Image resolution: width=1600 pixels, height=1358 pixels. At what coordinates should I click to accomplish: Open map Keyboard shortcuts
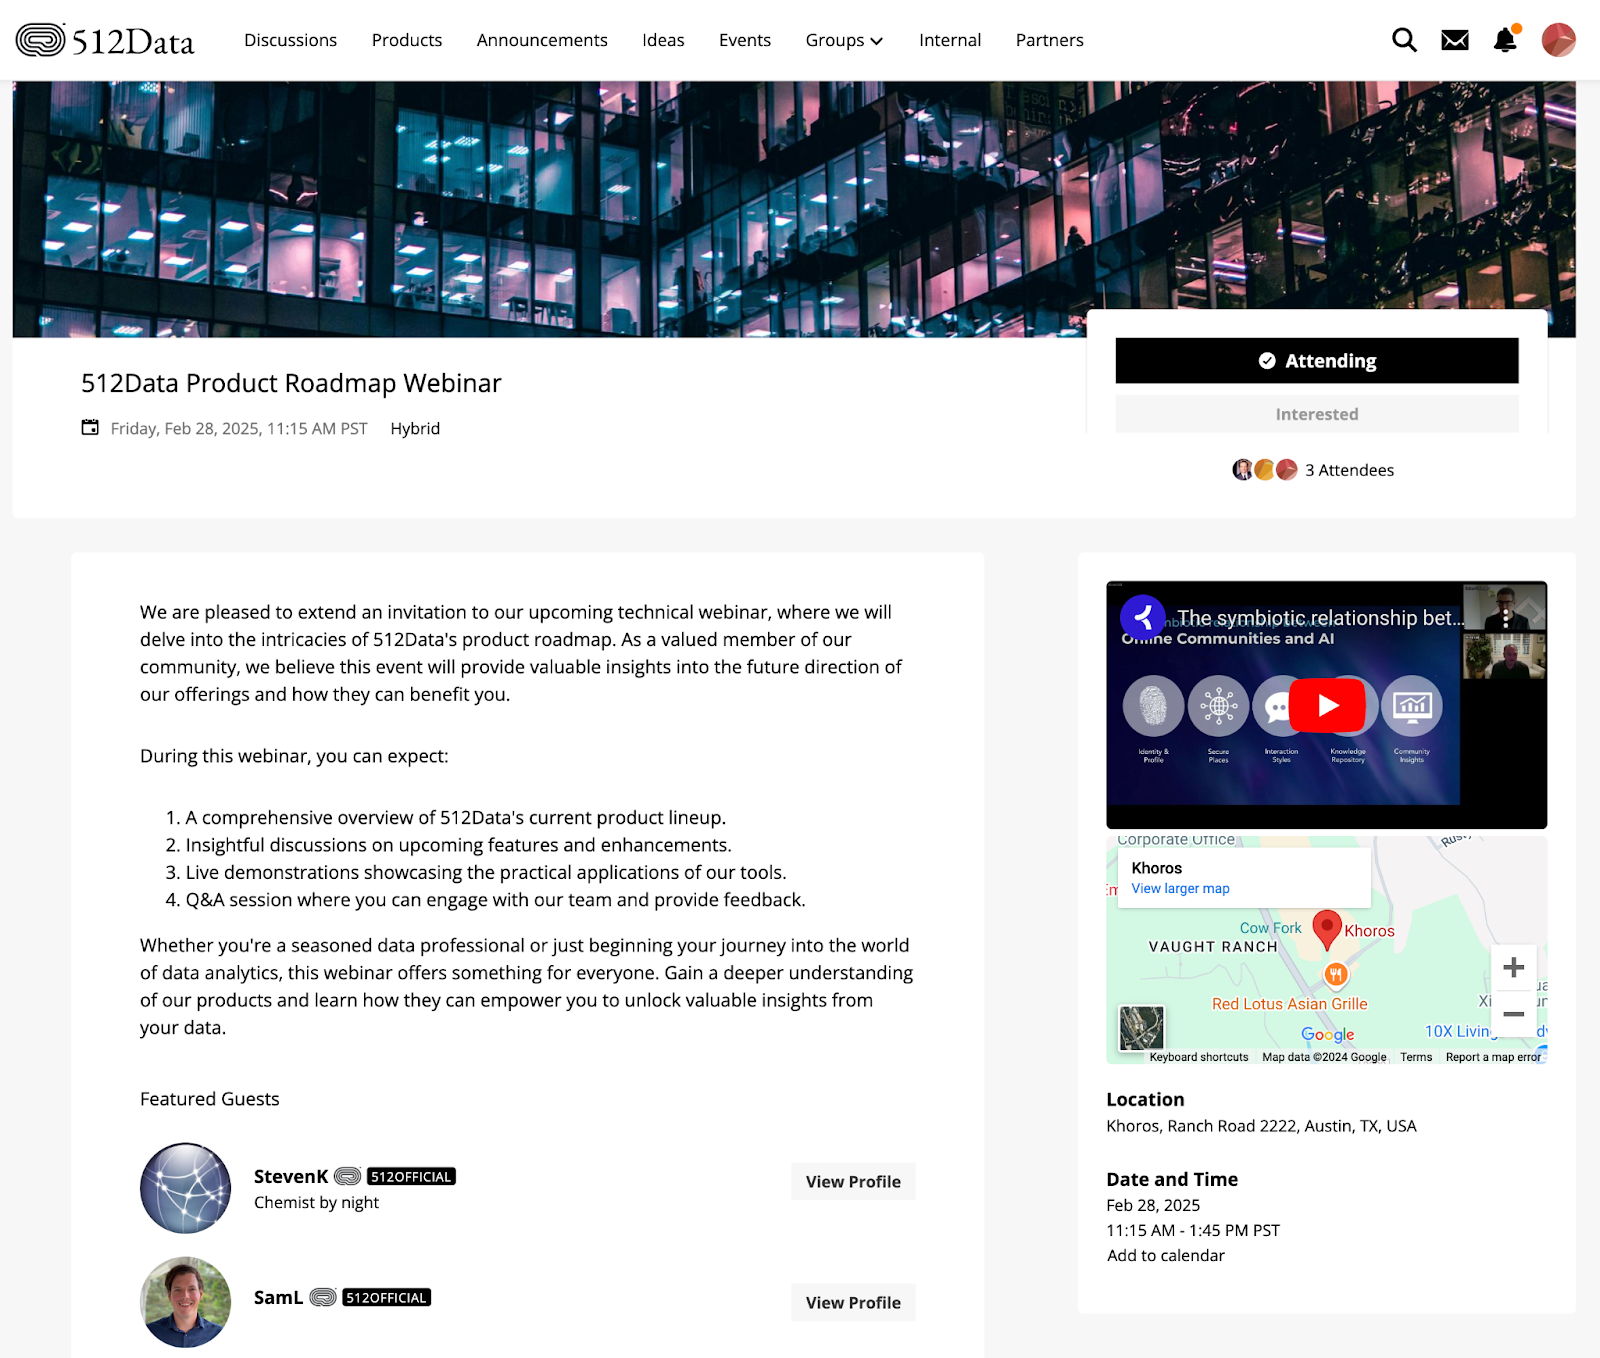(x=1199, y=1057)
